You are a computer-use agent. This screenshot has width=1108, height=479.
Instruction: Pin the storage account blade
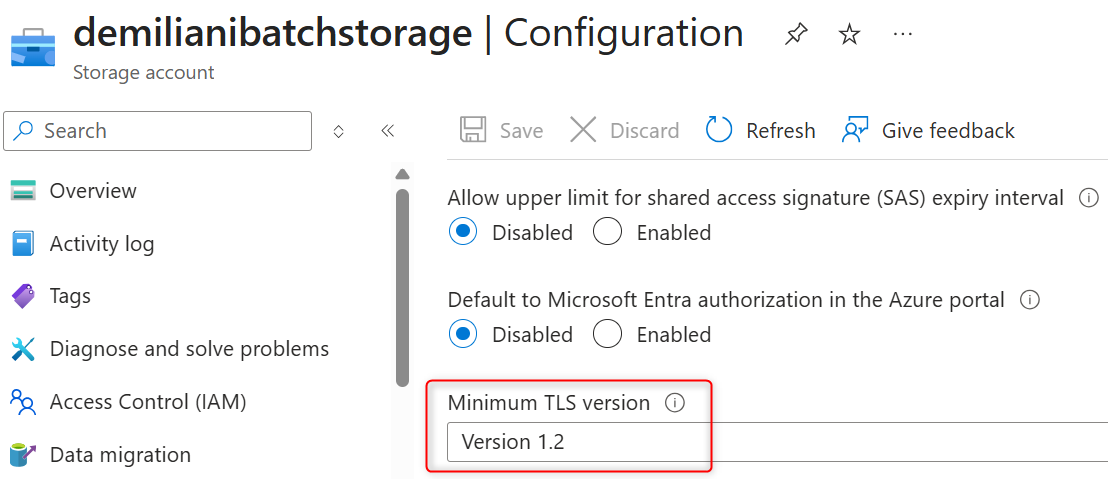tap(796, 35)
